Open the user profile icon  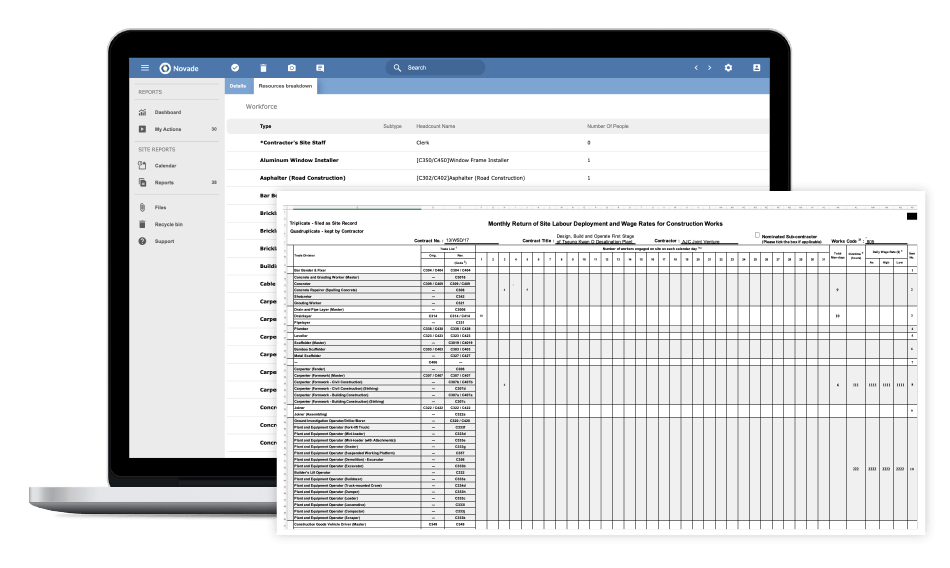(756, 68)
